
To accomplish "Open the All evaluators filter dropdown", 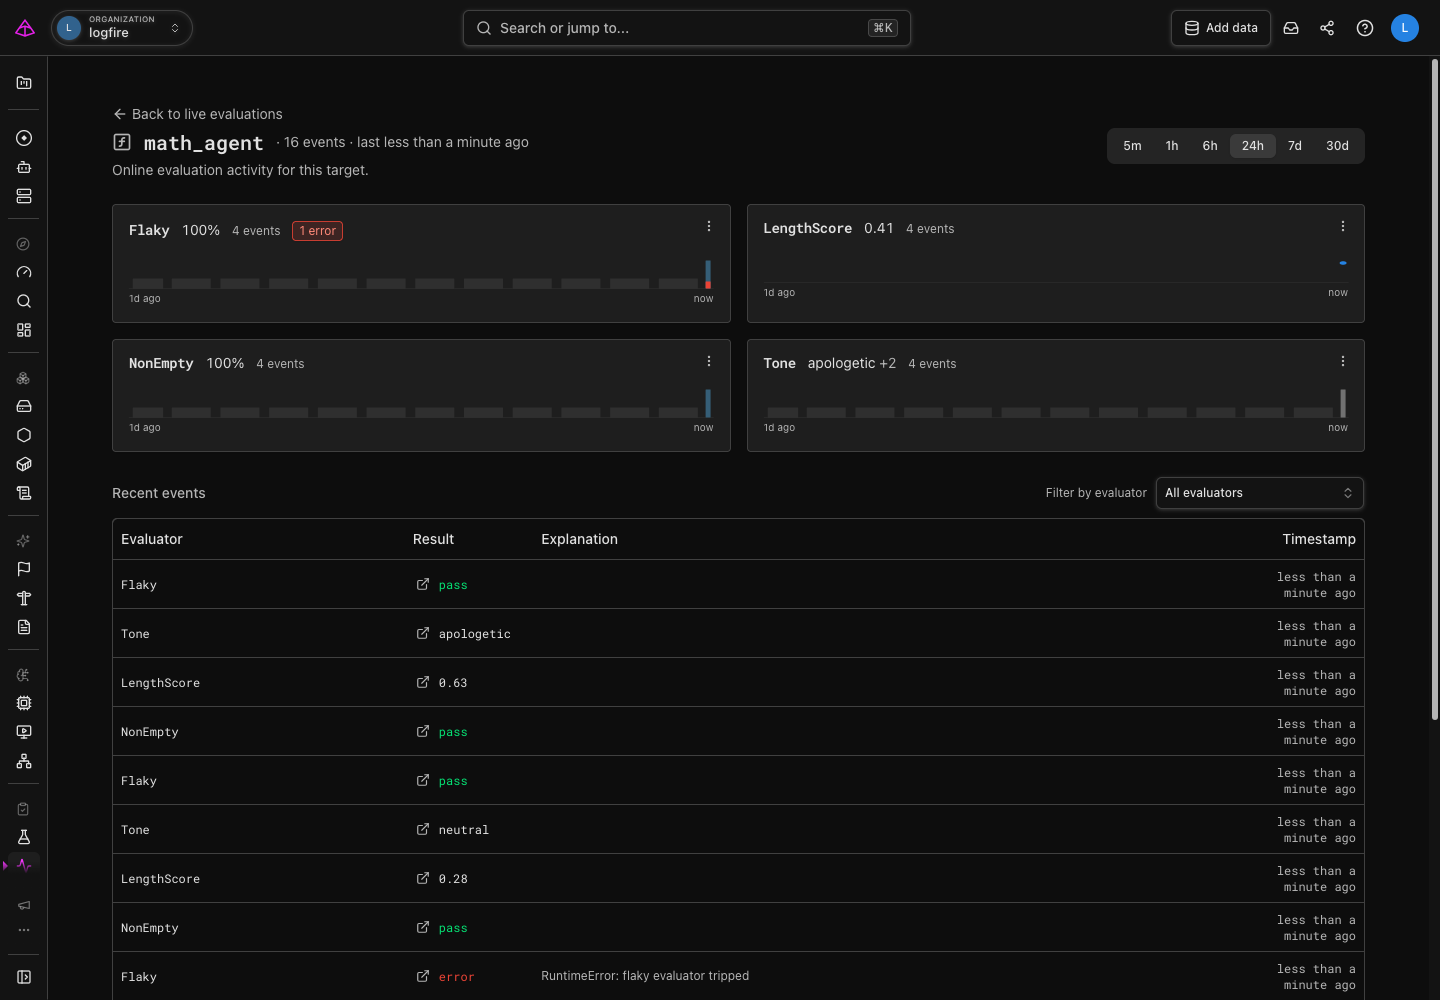I will 1260,493.
